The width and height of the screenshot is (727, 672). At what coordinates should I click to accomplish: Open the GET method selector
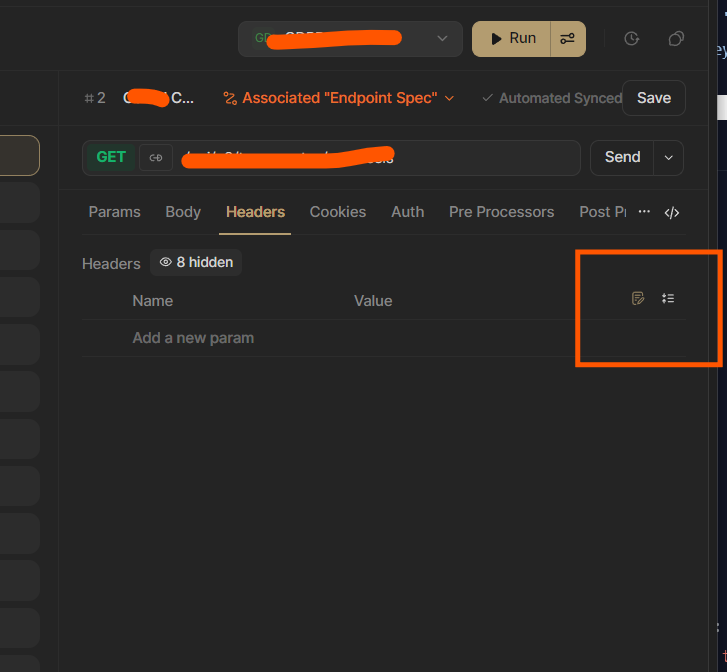pyautogui.click(x=111, y=158)
